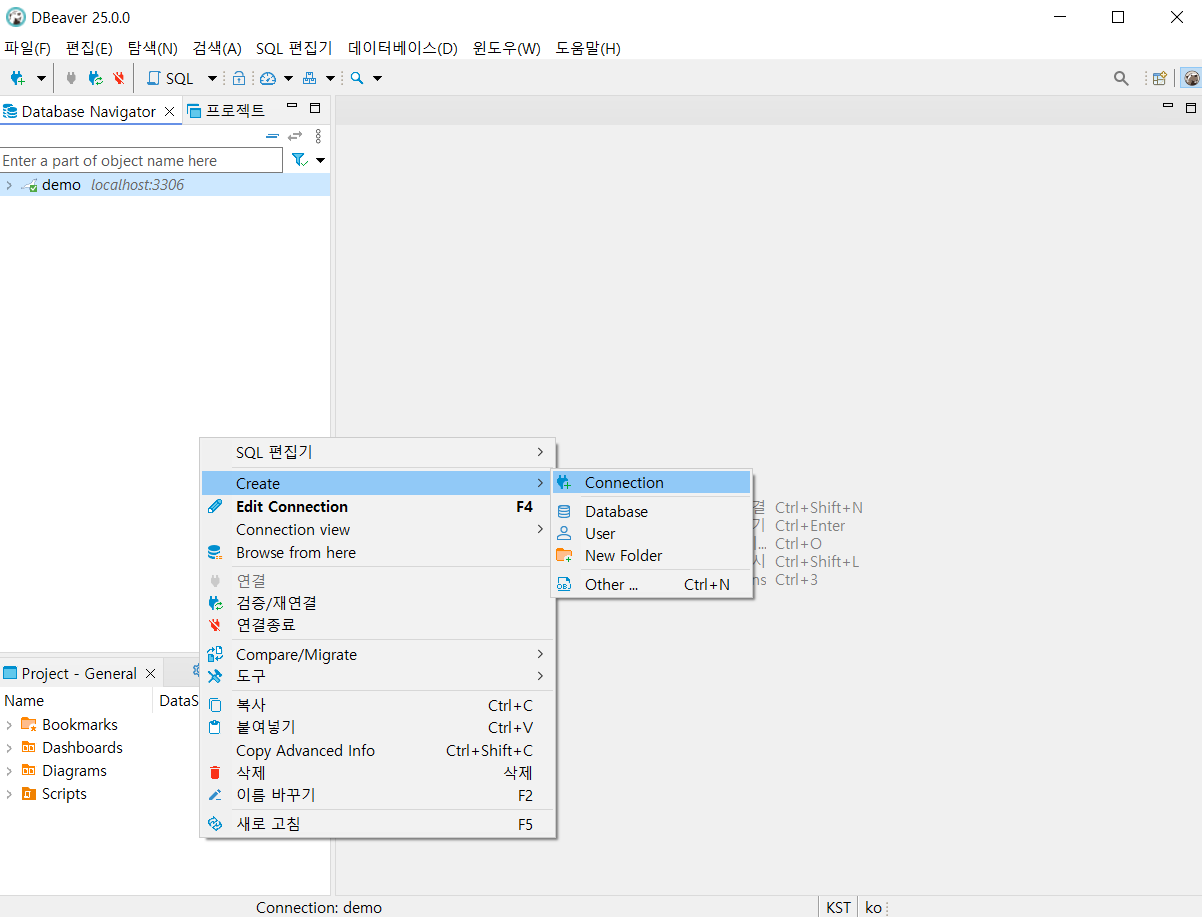Close the Database Navigator tab

[x=170, y=111]
